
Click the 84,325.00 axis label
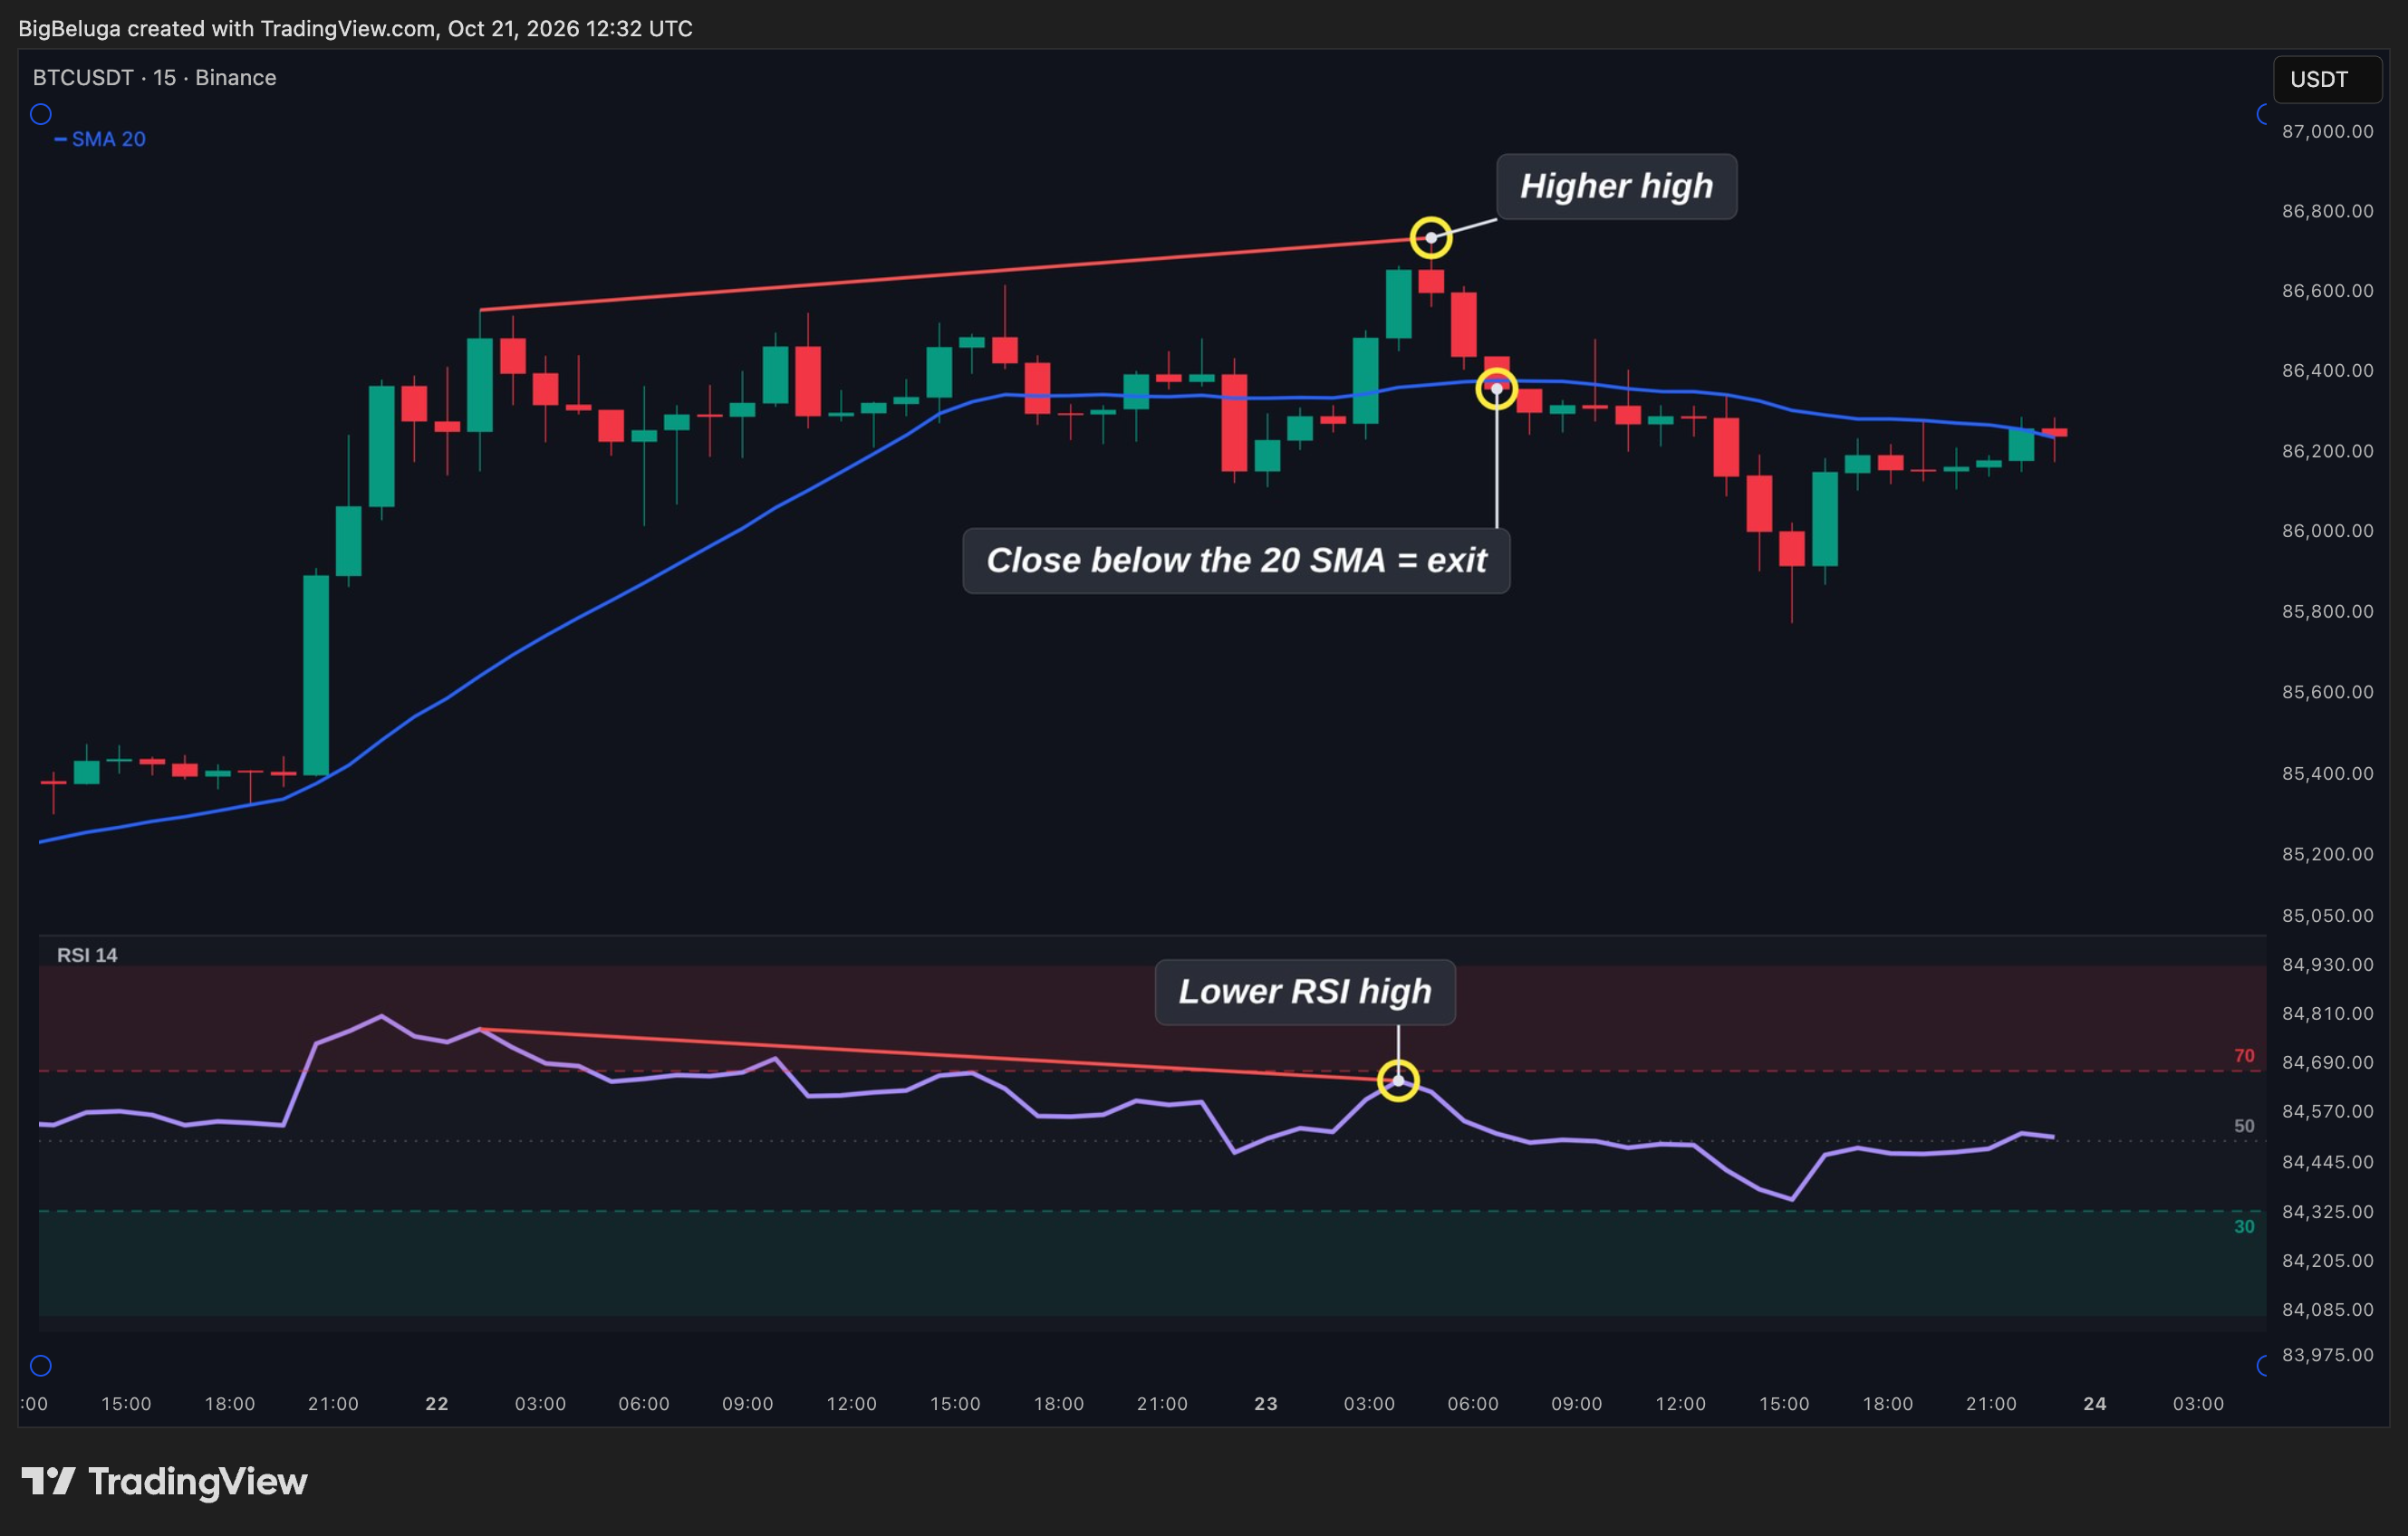pyautogui.click(x=2327, y=1212)
